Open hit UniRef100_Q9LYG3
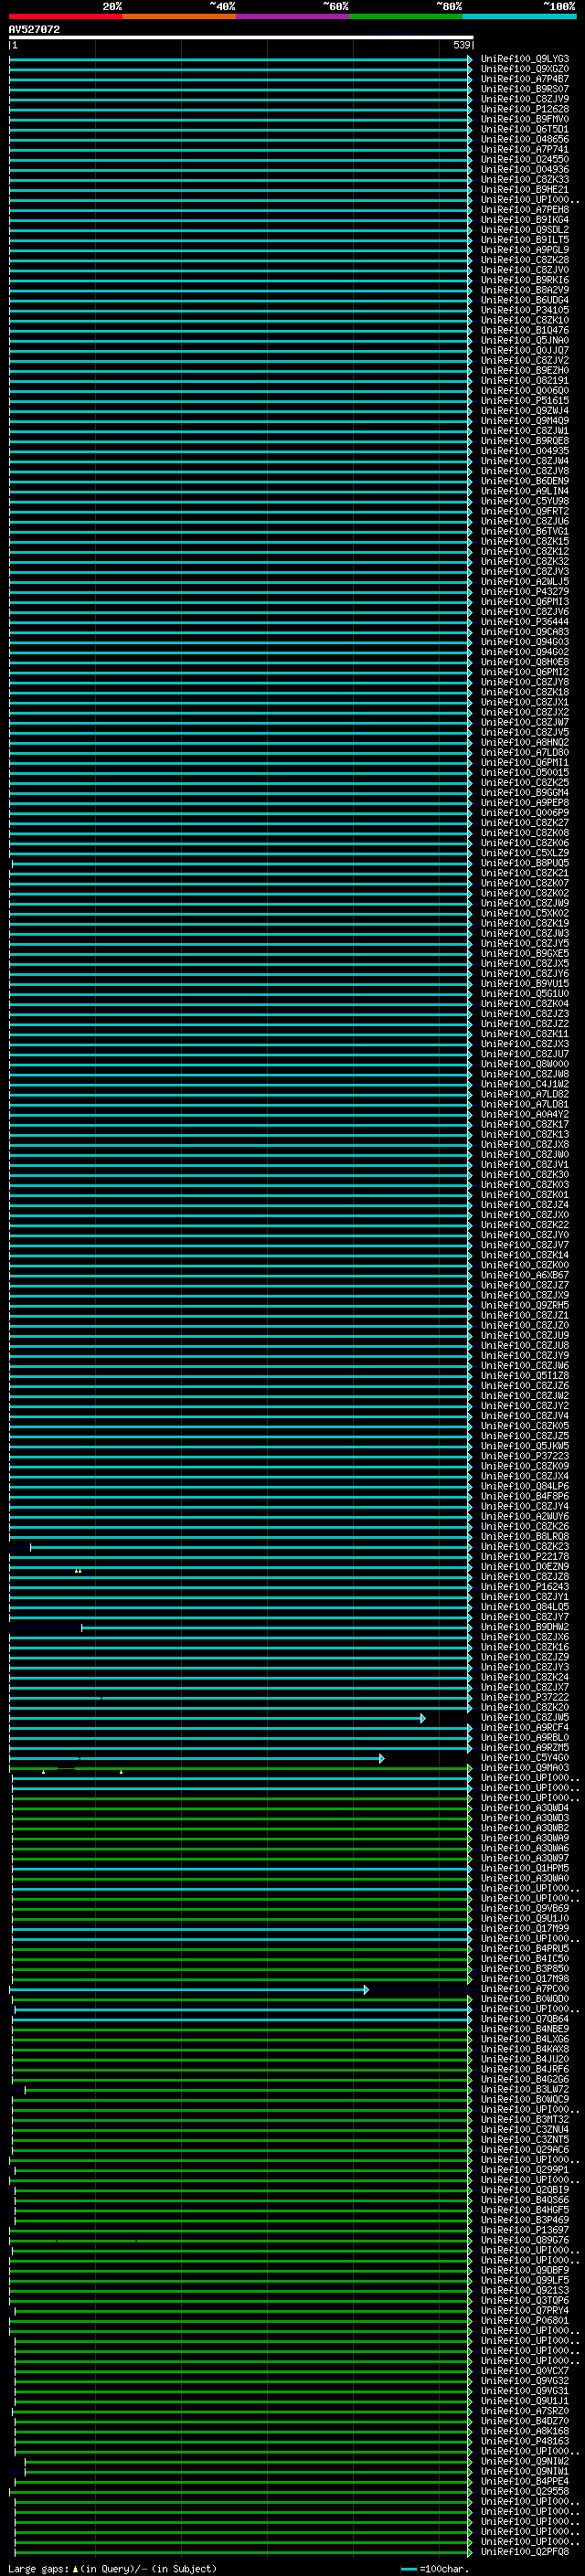The height and width of the screenshot is (2576, 585). point(524,59)
